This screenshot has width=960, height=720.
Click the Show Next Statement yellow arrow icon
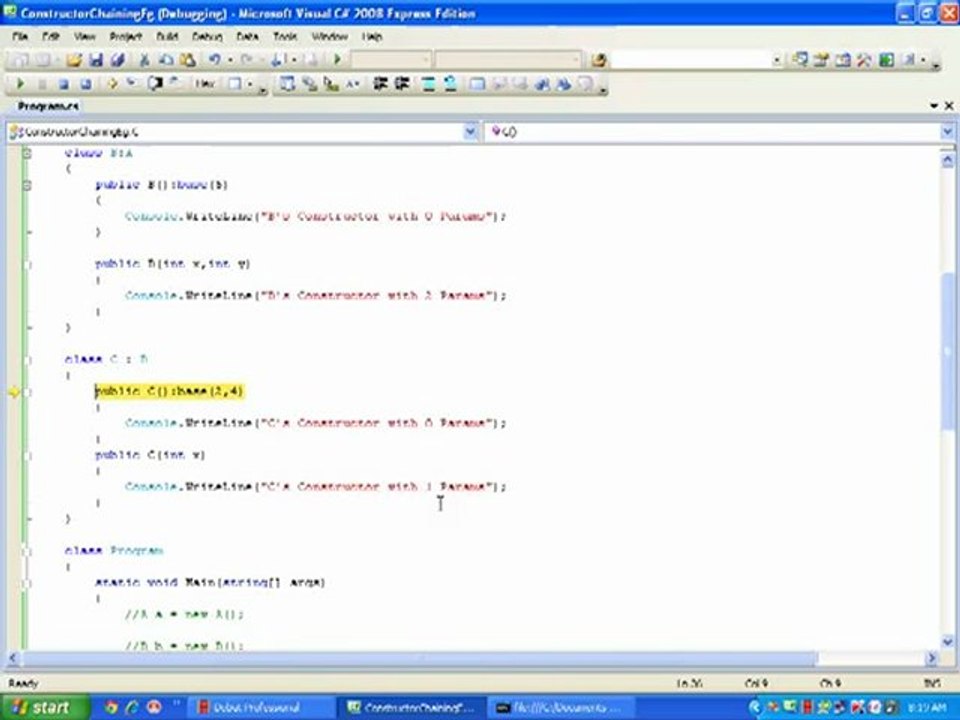click(112, 84)
